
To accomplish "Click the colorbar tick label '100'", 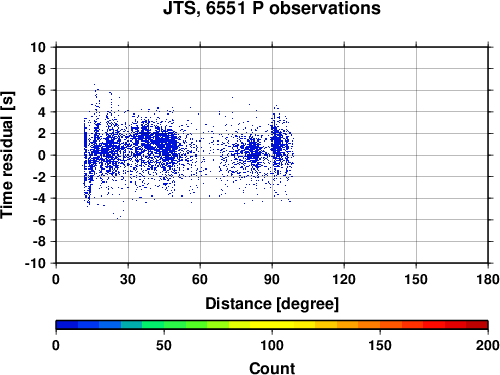I will point(272,345).
